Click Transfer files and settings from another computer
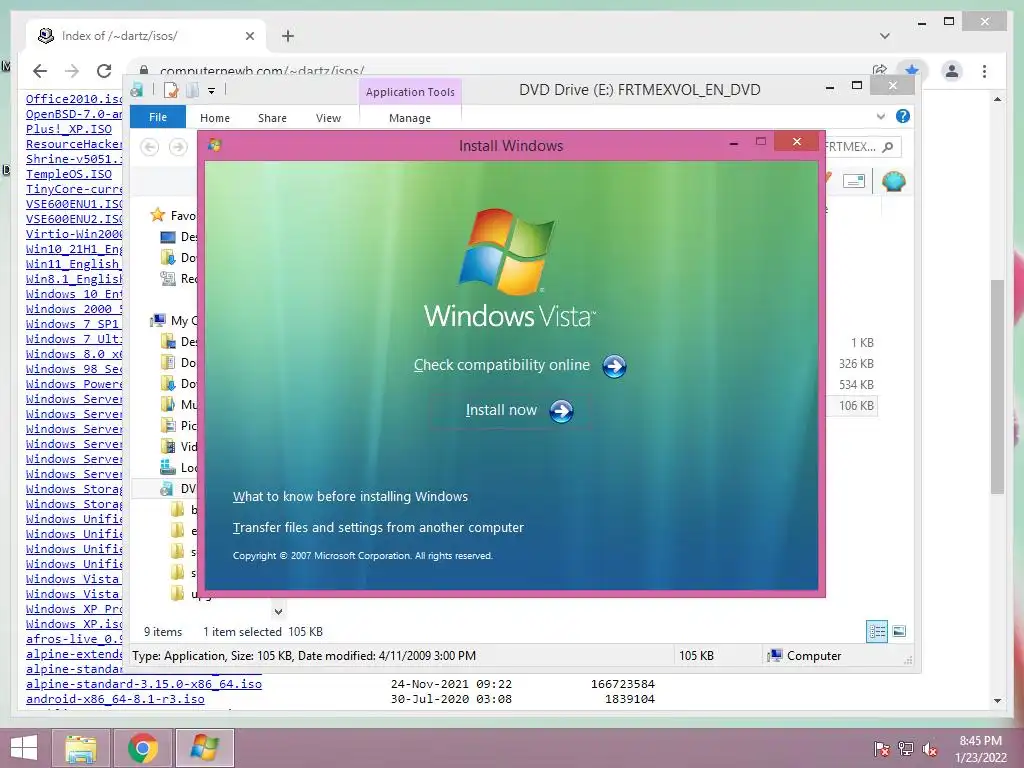Screen dimensions: 1024x768 click(x=378, y=528)
